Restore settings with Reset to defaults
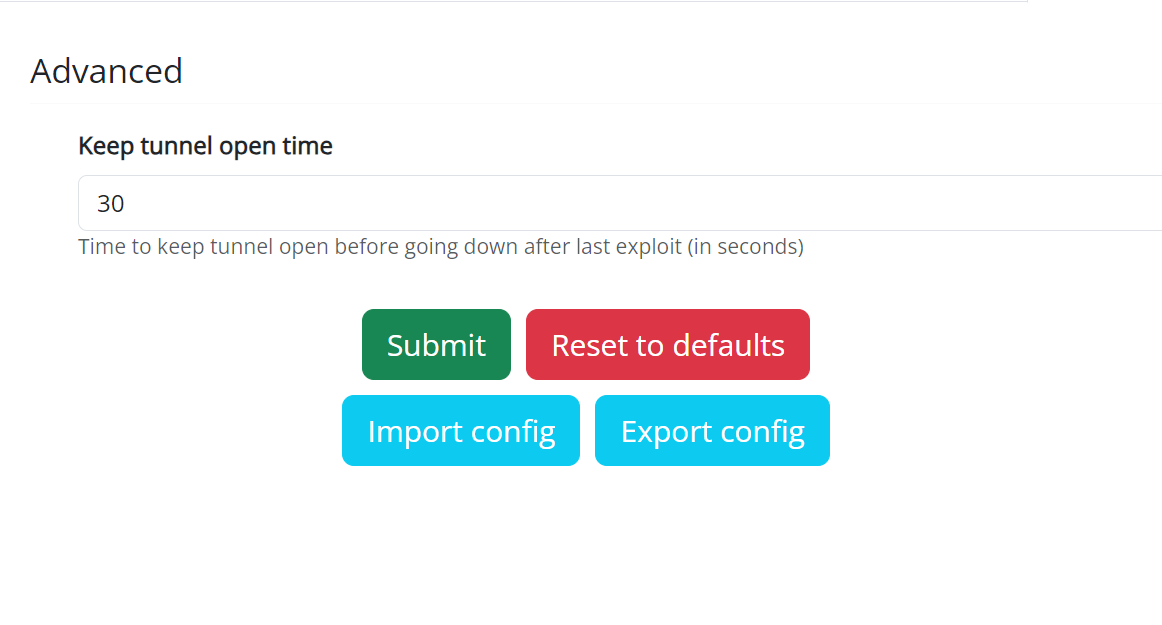 668,345
